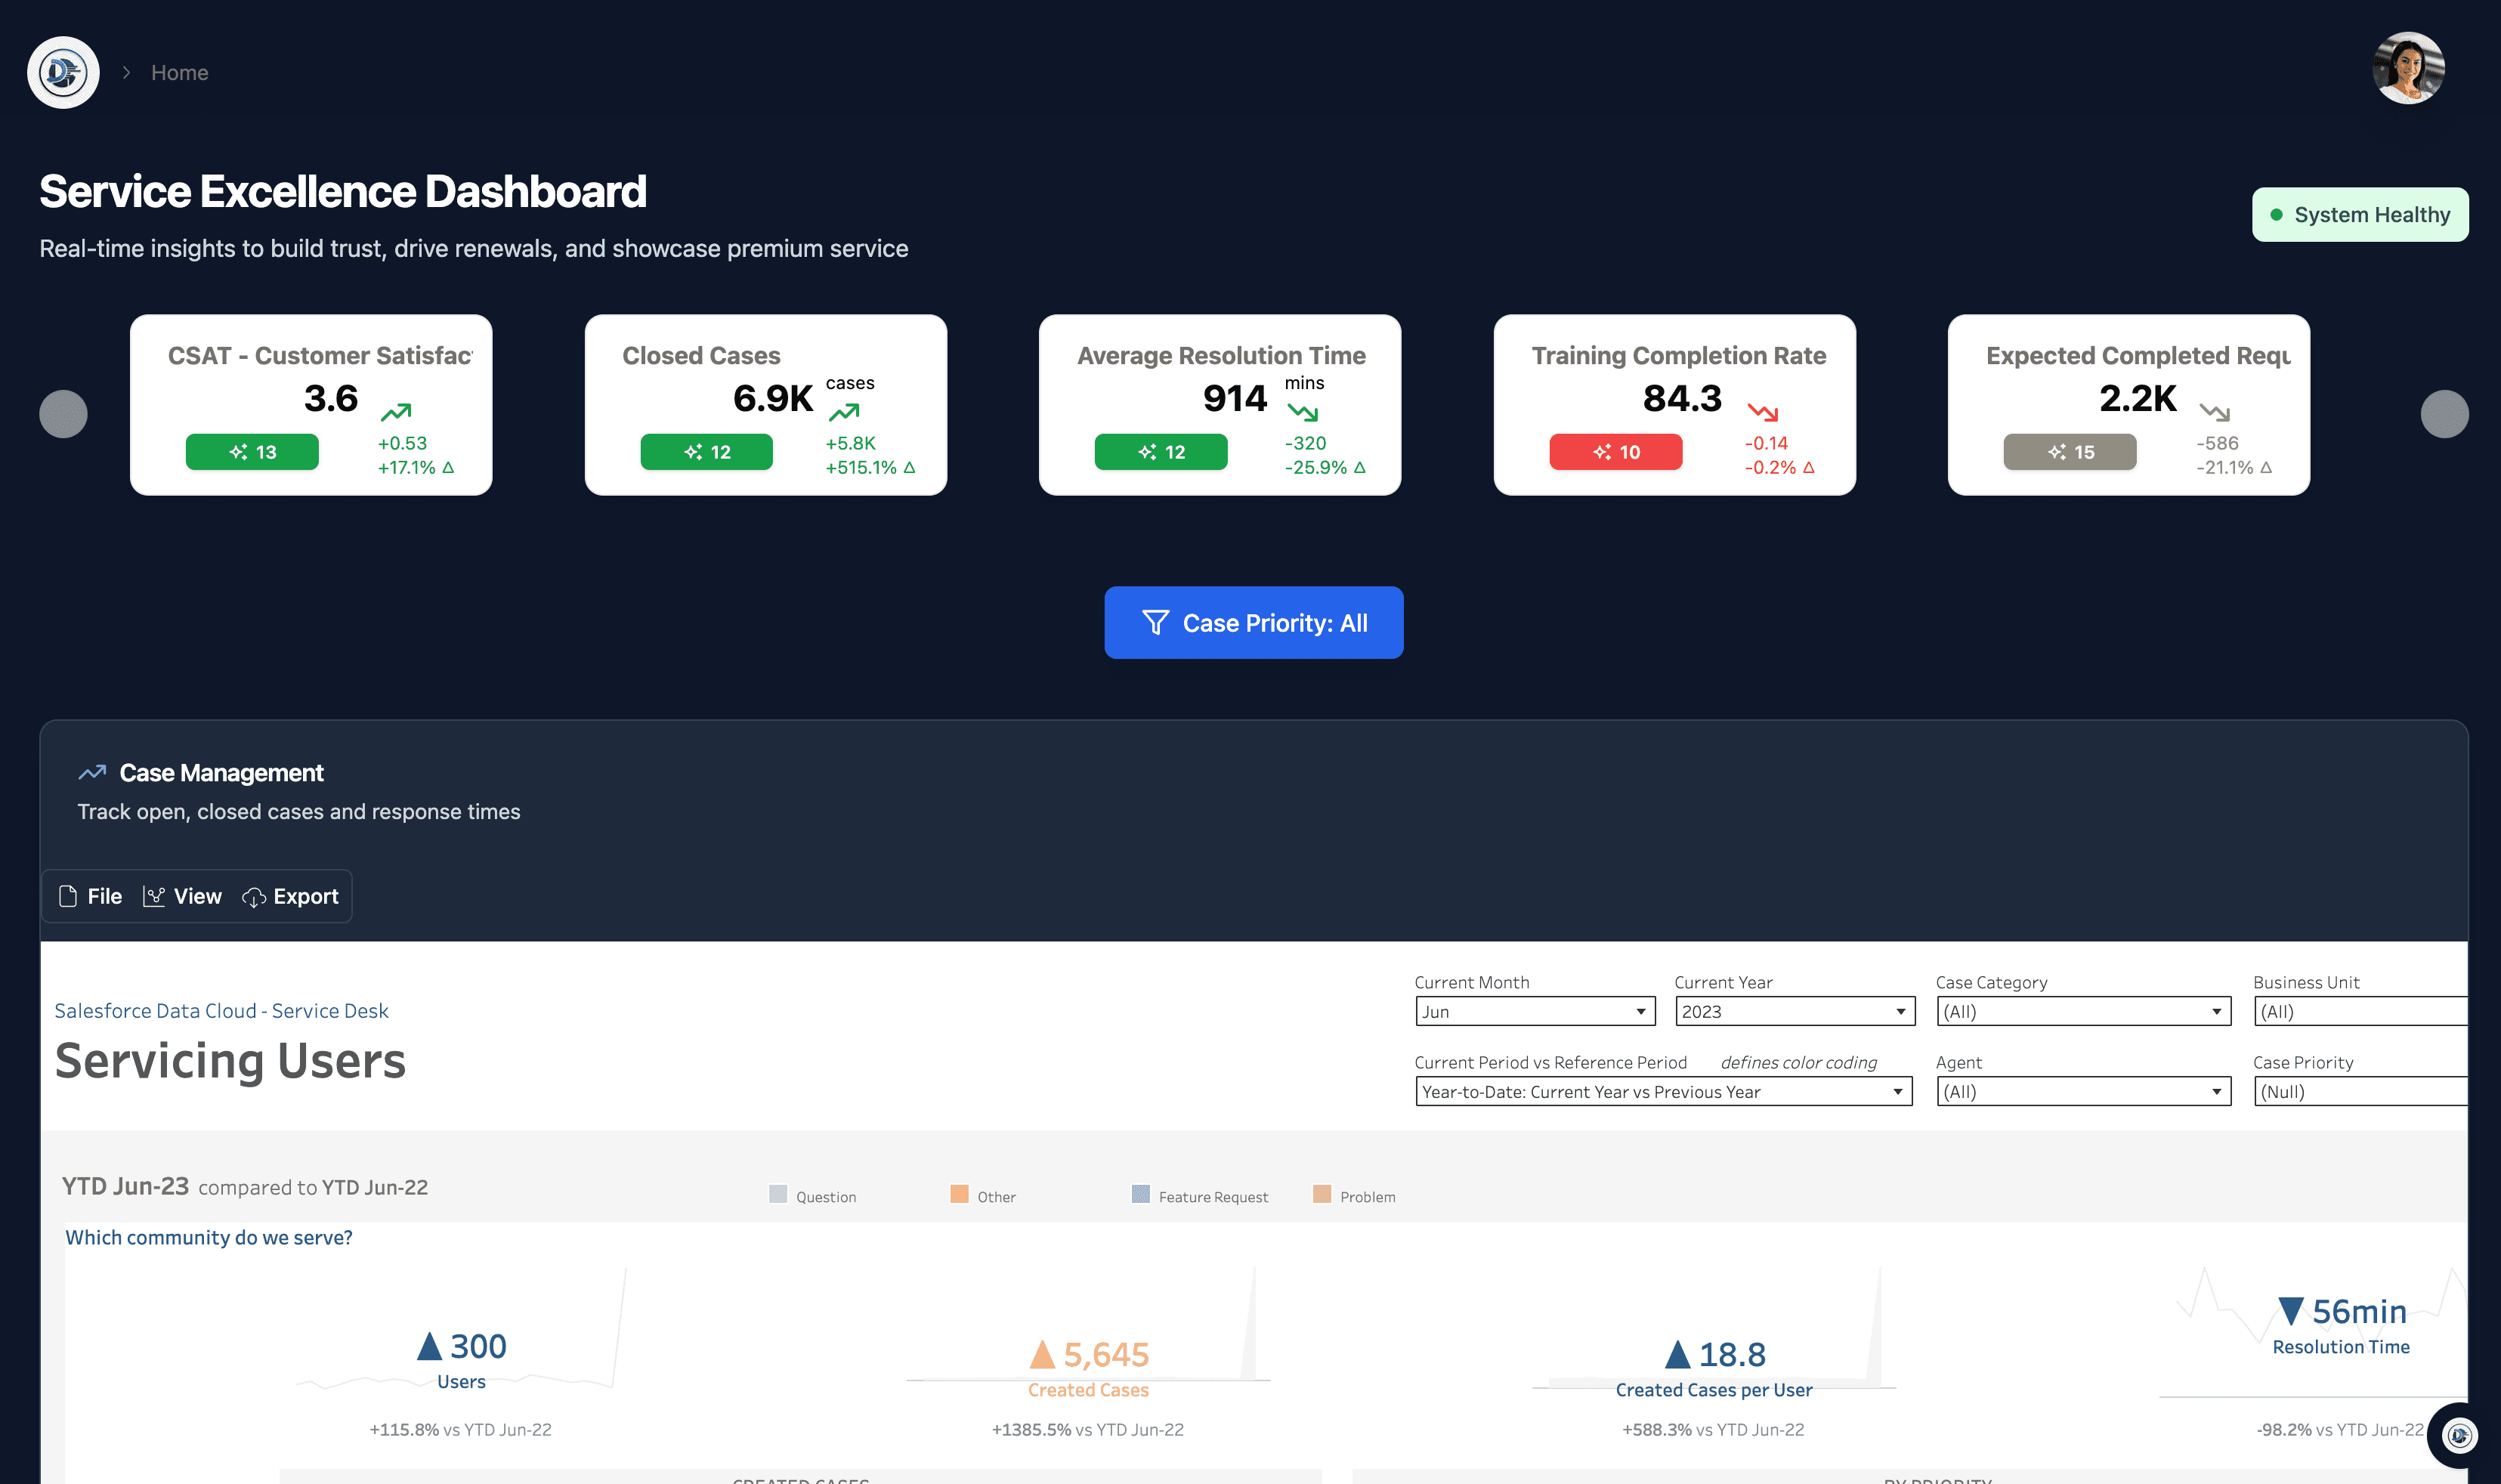This screenshot has height=1484, width=2501.
Task: Click the Case Priority: All filter button
Action: 1254,622
